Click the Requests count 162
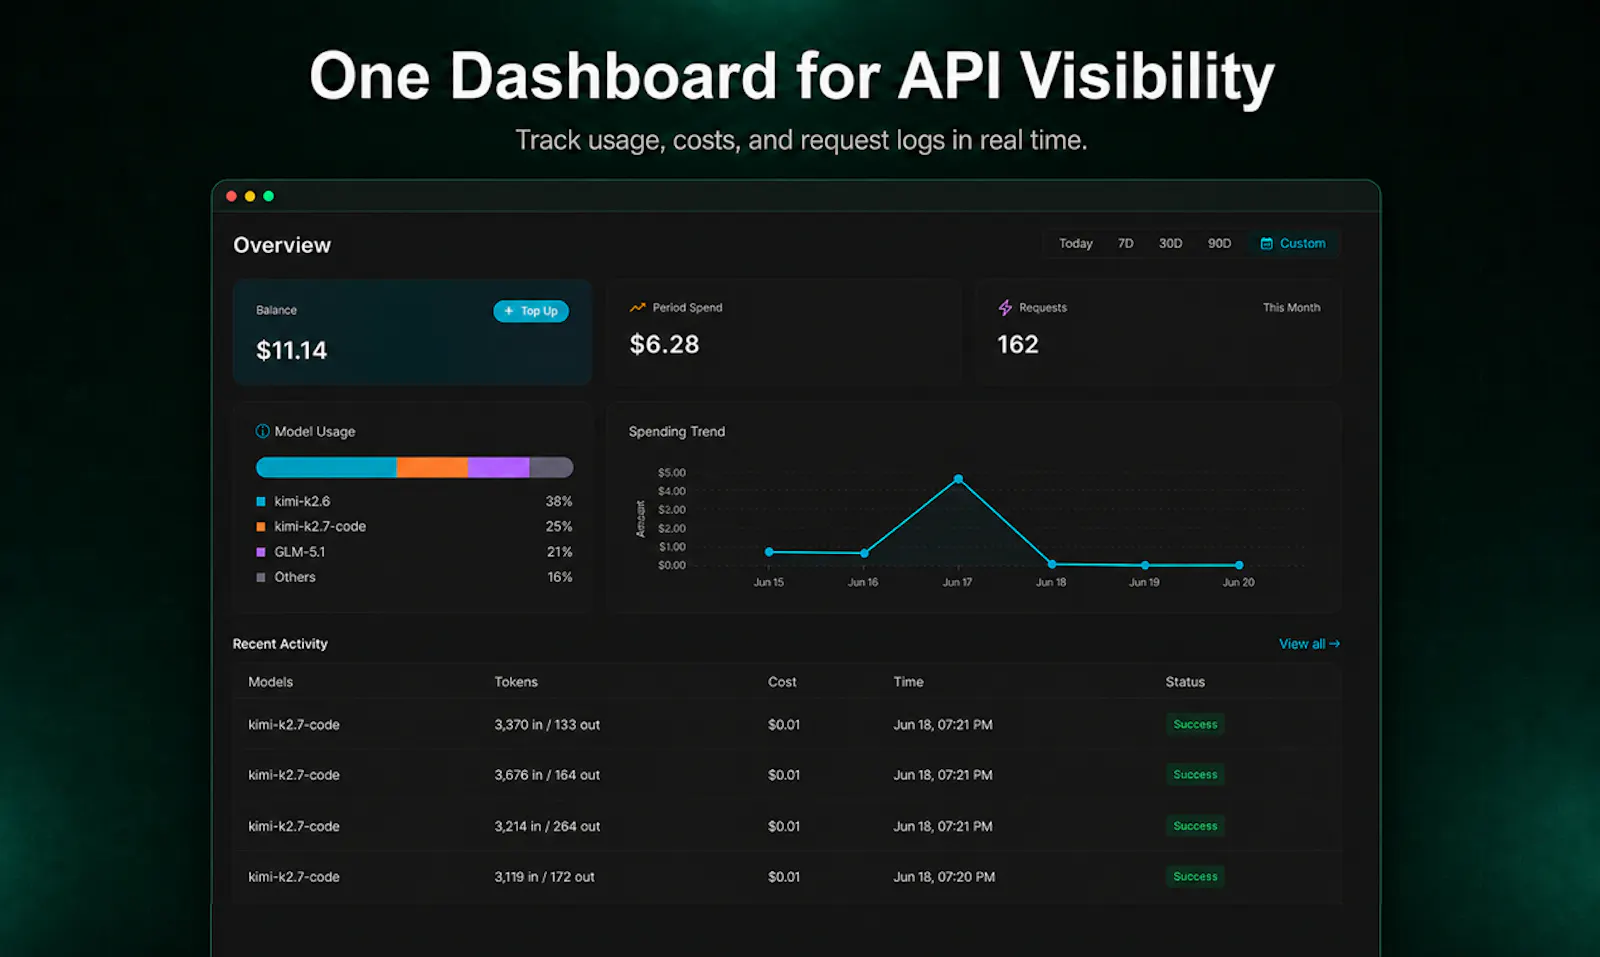The image size is (1600, 957). (1018, 344)
